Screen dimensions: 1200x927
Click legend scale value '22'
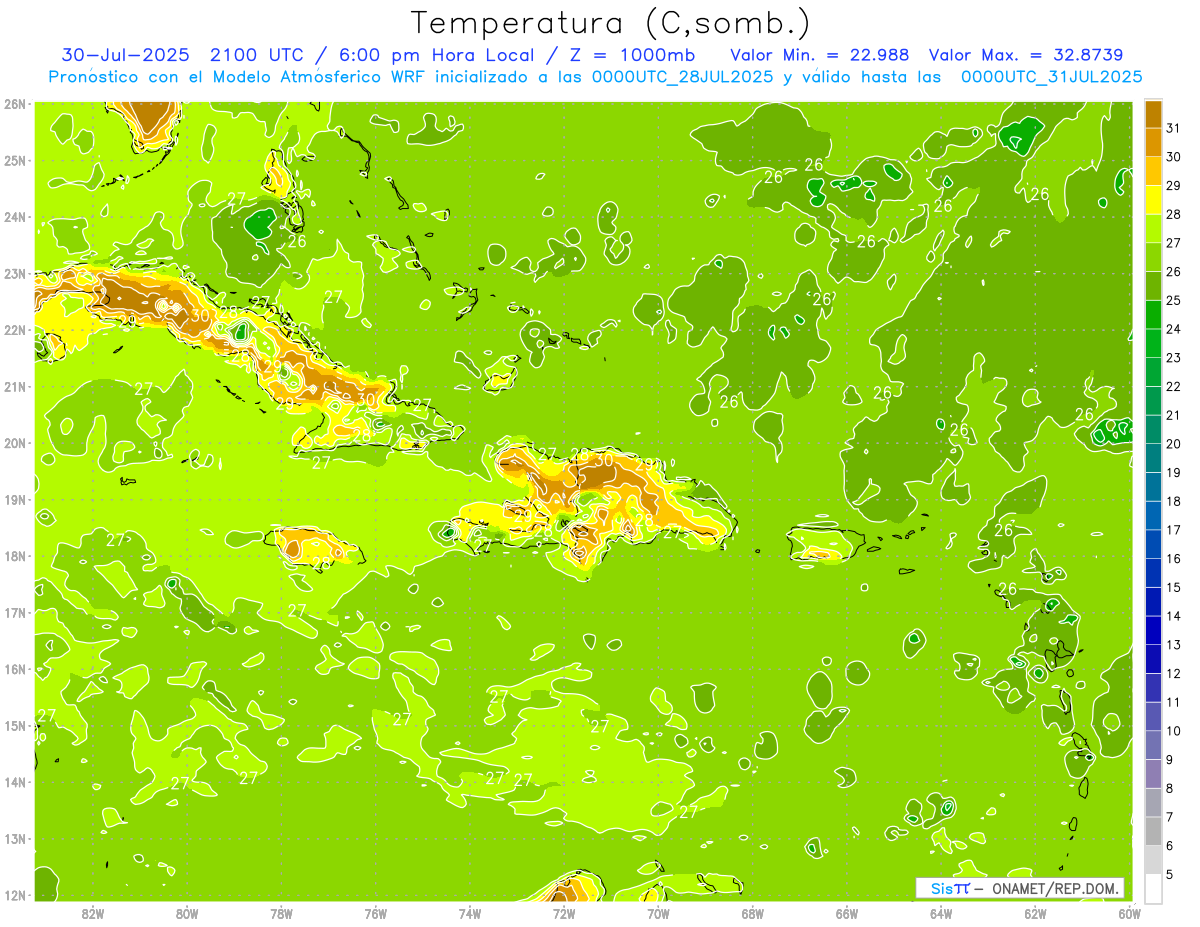coord(1173,387)
